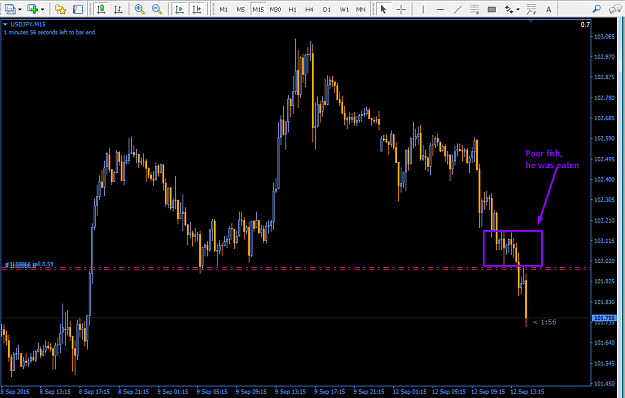Switch to D1 daily timeframe
The width and height of the screenshot is (625, 398).
(327, 9)
